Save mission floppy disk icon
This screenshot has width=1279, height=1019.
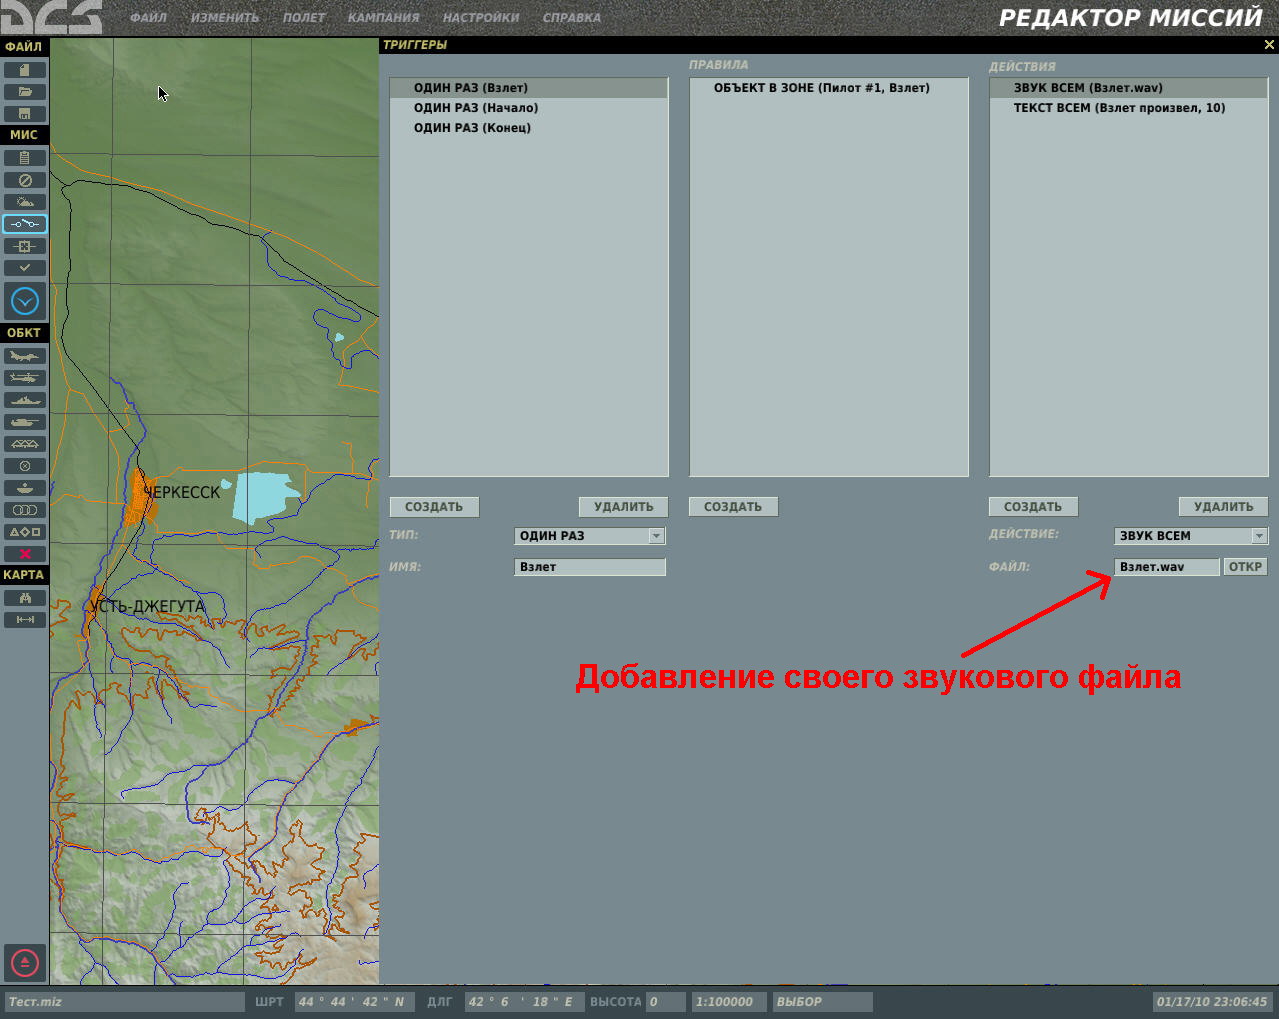click(x=25, y=114)
